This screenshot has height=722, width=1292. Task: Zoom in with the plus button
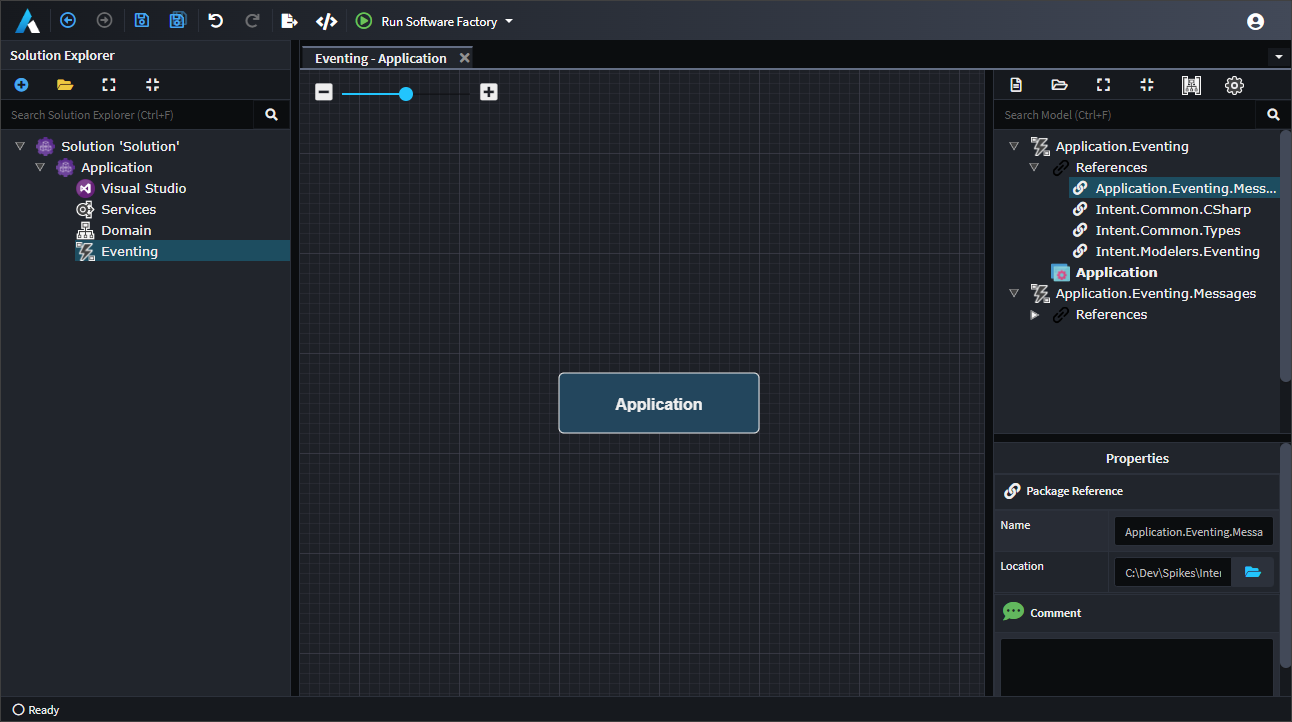click(x=488, y=92)
